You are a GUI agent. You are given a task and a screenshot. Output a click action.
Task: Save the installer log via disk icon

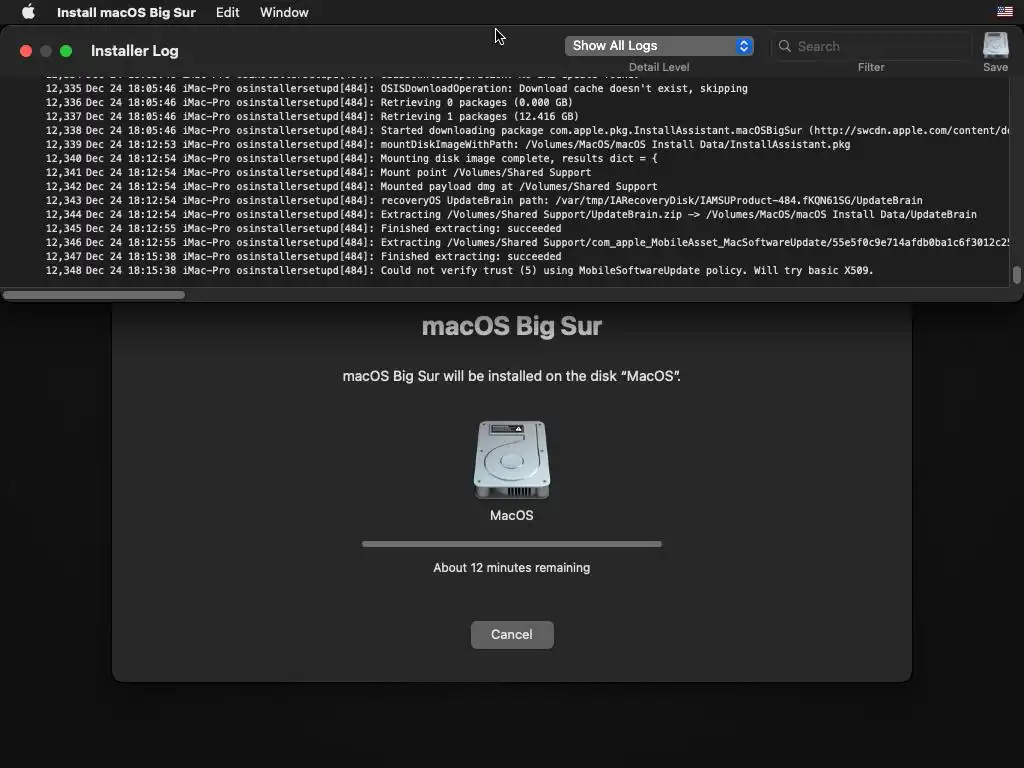point(995,46)
